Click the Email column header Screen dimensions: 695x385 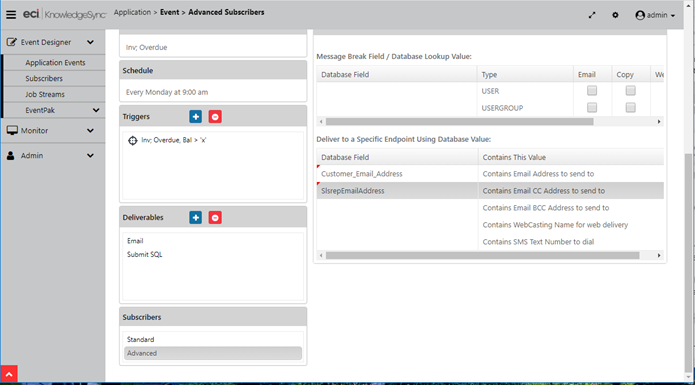point(592,74)
